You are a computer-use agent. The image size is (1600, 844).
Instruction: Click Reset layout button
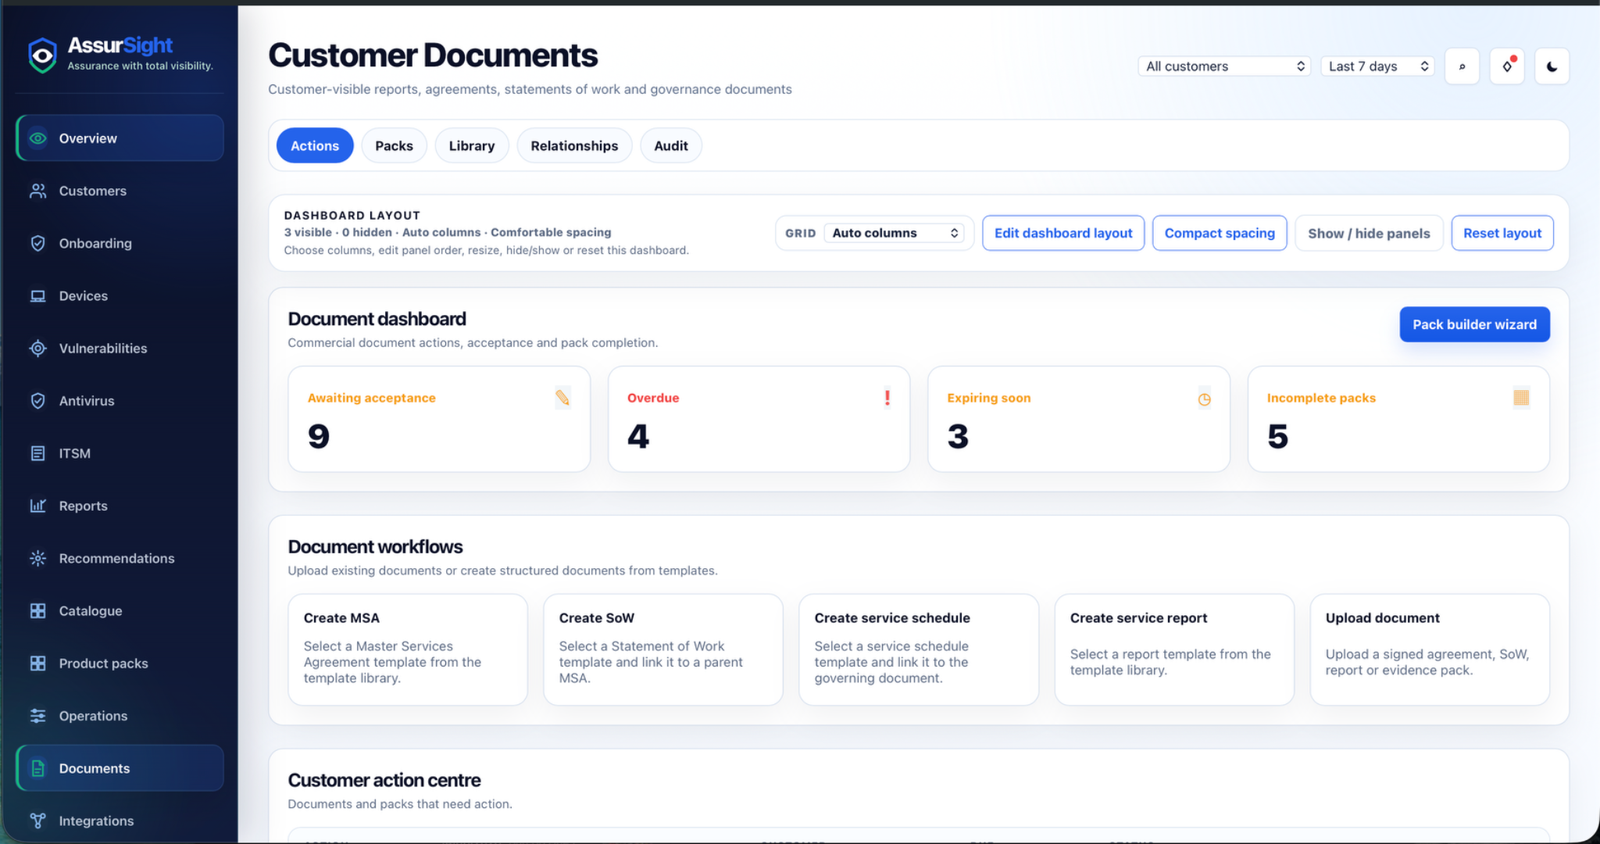coord(1502,233)
